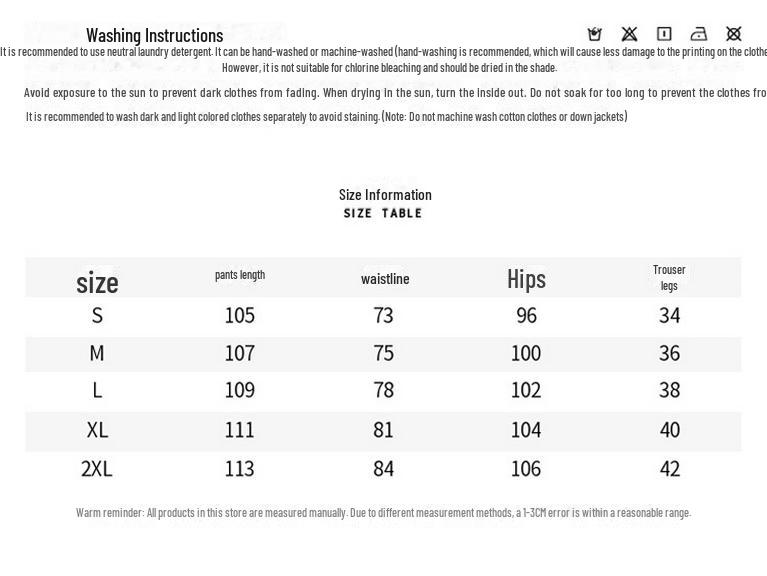Click the do-not-dry-clean crossed circle icon
The image size is (767, 576).
734,34
